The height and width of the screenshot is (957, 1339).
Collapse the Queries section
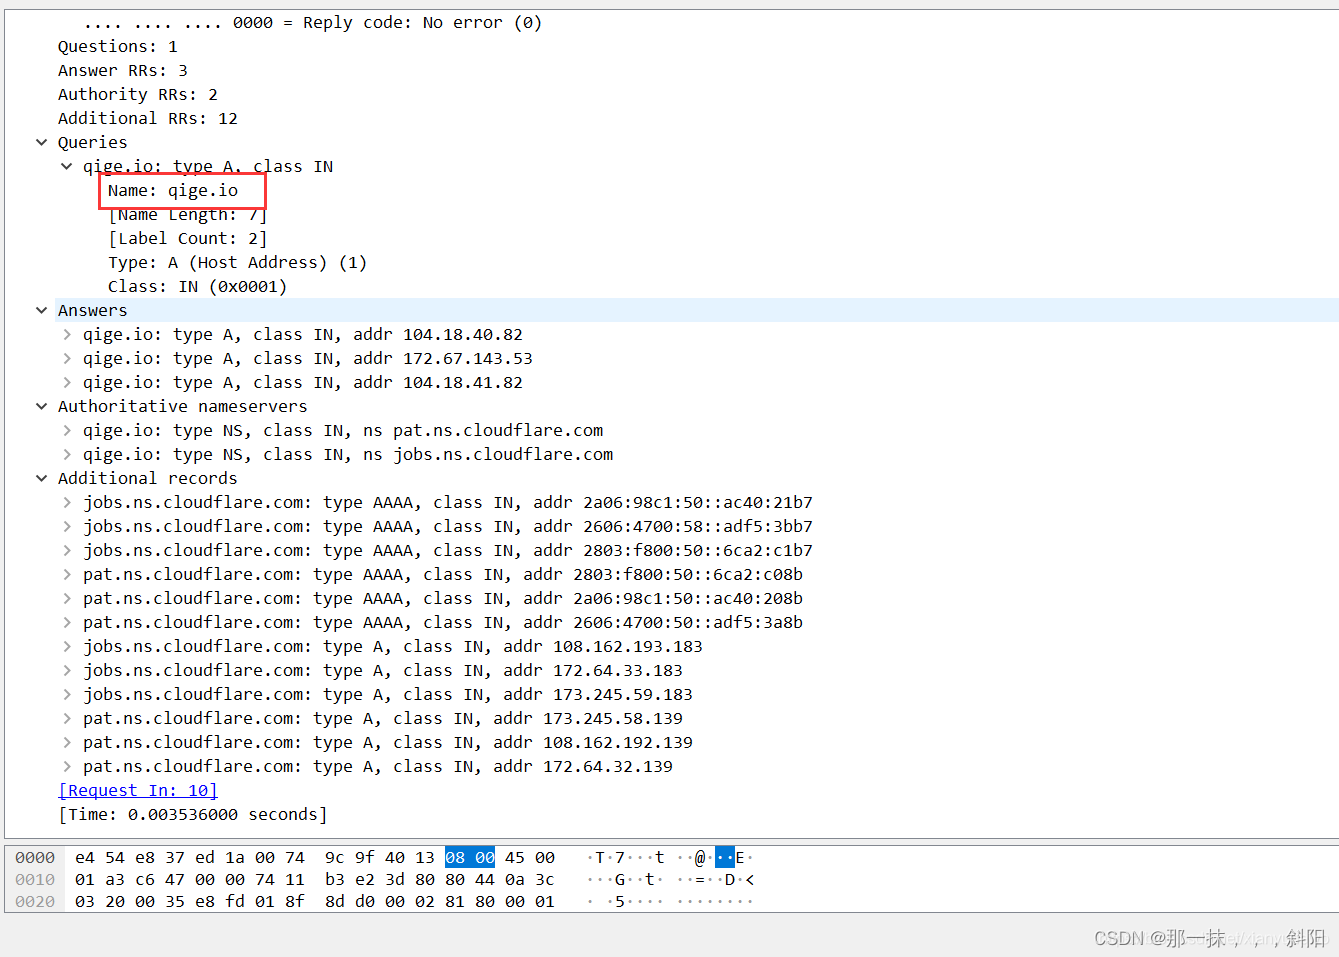[42, 142]
